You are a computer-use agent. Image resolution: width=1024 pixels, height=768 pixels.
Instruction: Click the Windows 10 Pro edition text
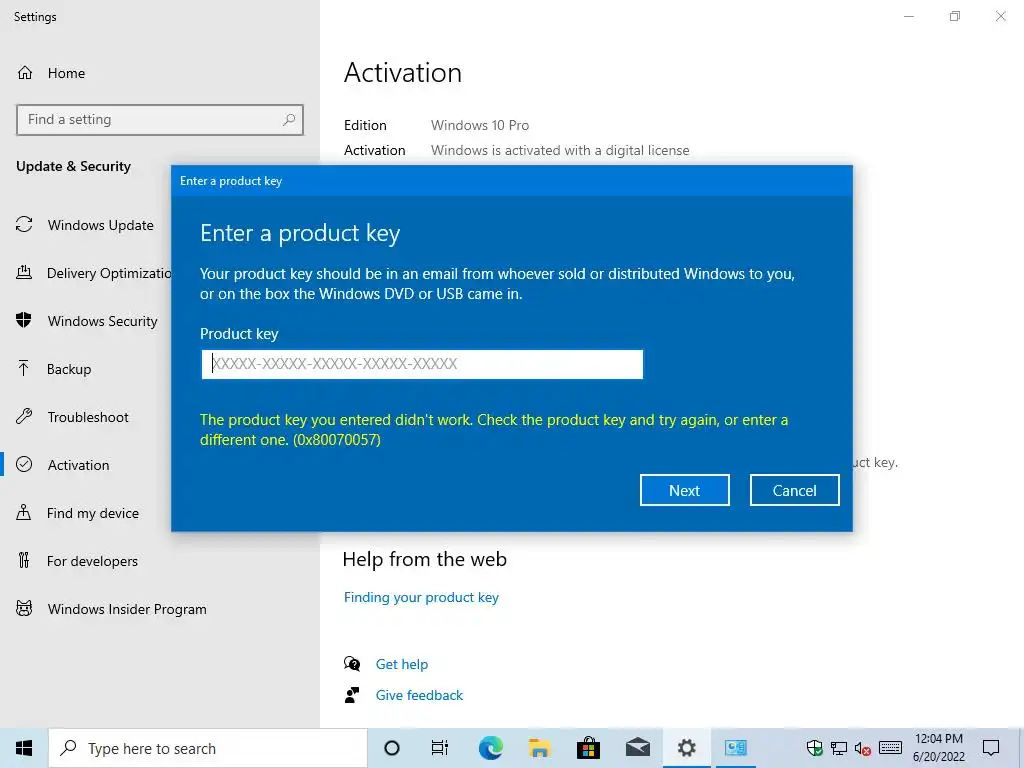coord(480,125)
